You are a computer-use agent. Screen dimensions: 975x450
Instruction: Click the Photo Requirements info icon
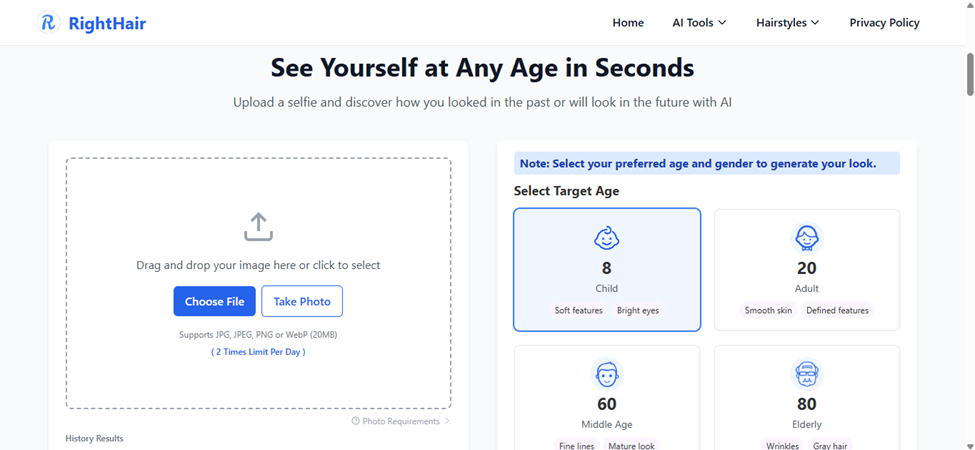coord(356,421)
